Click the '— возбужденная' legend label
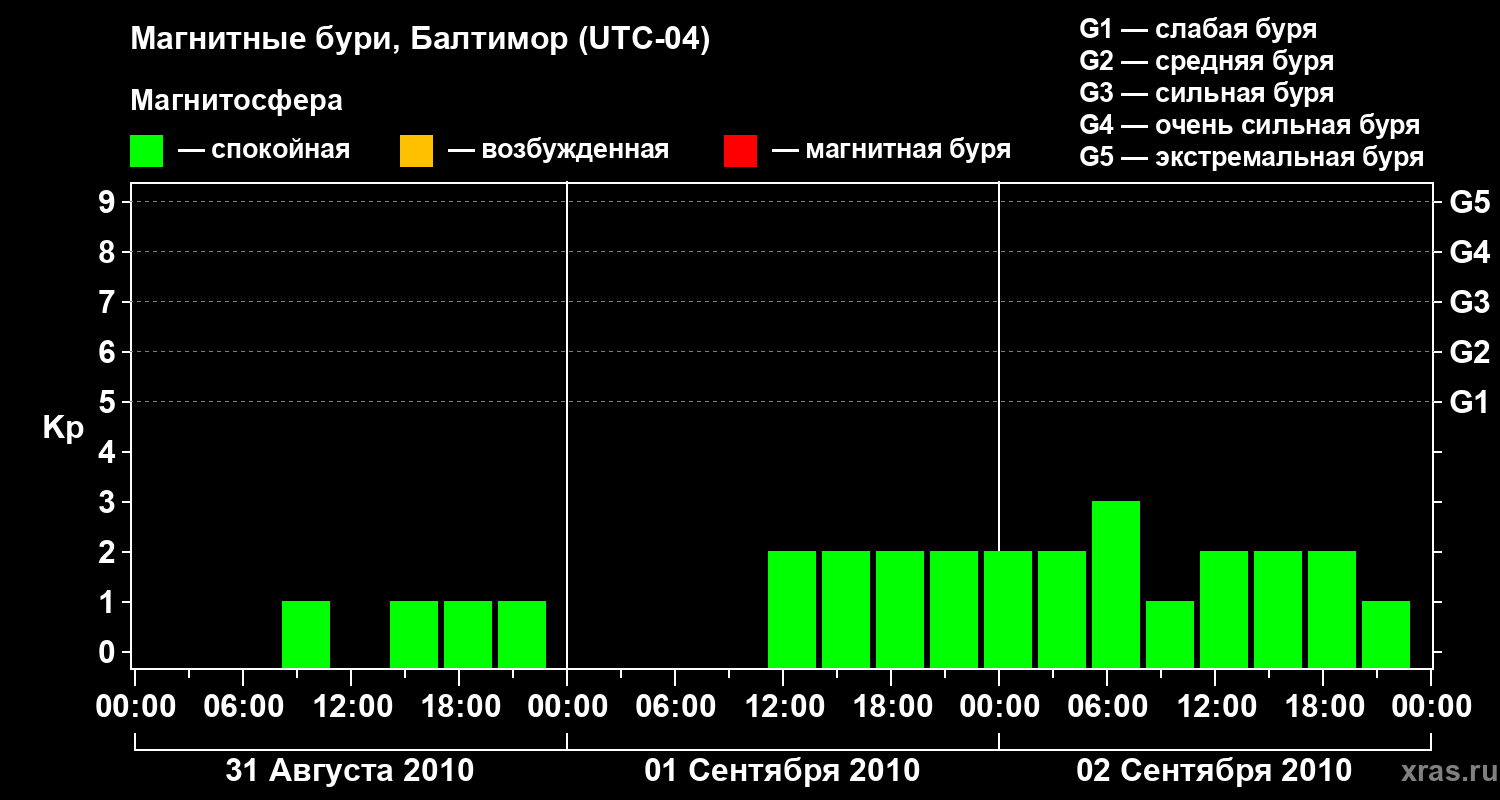Screen dimensions: 1500x800 tap(558, 151)
